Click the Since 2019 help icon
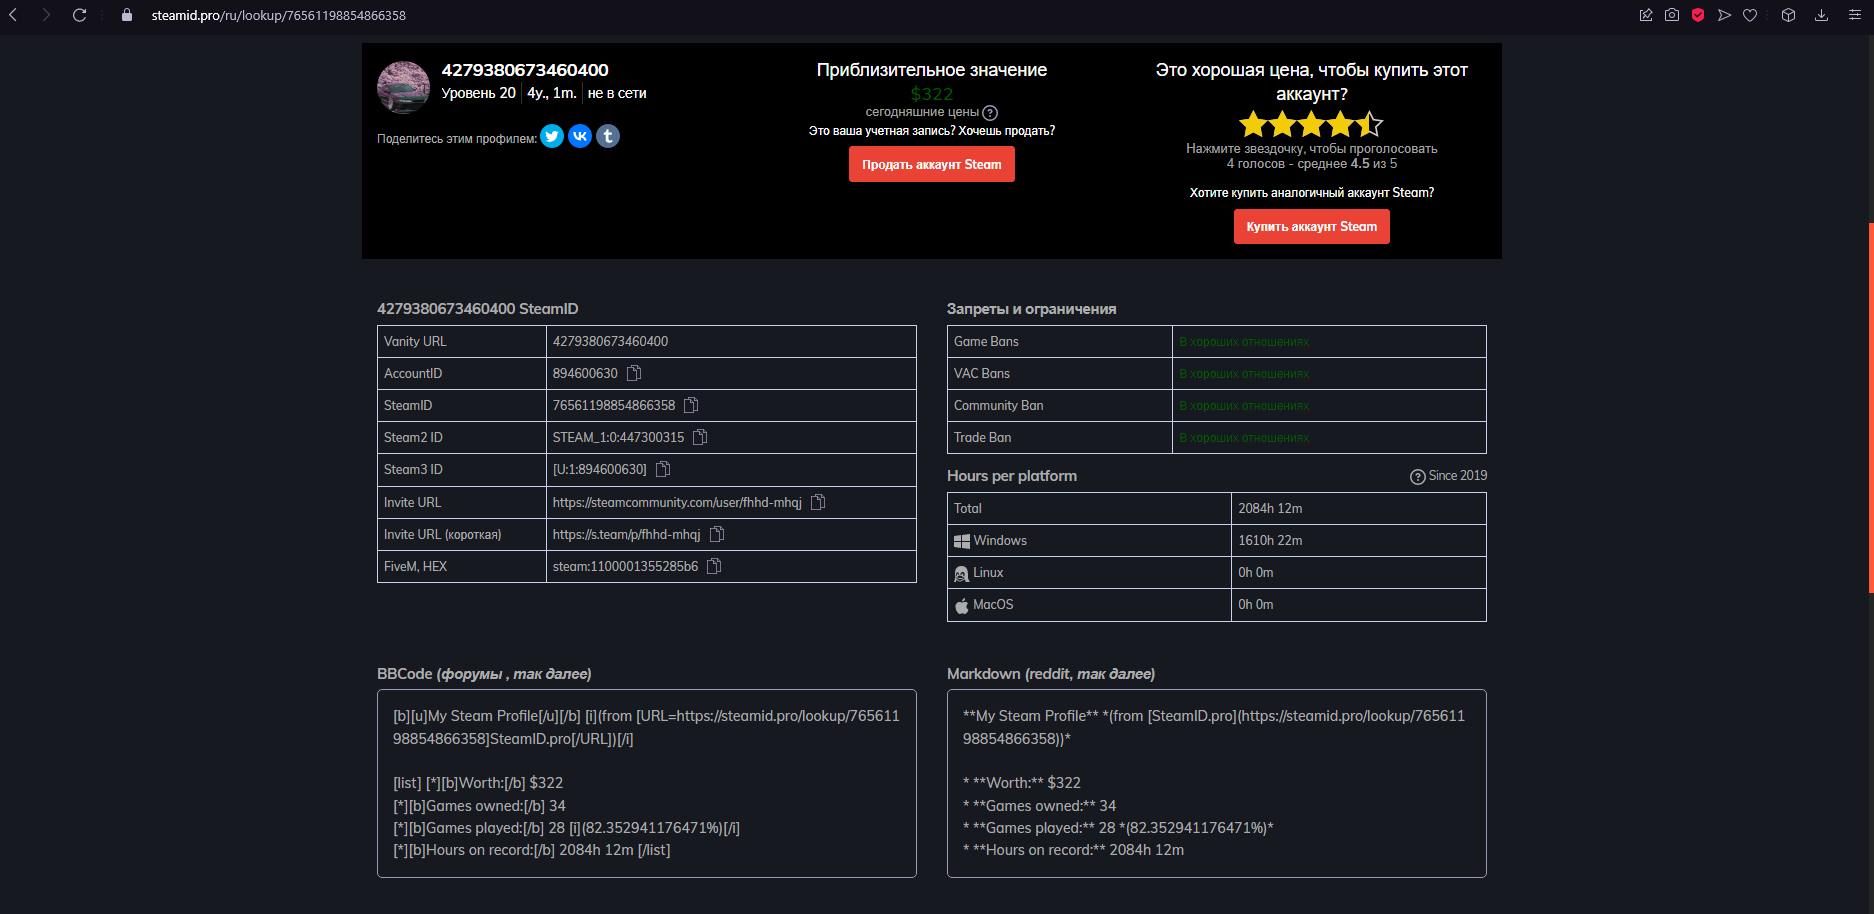Screen dimensions: 1874x914 (x=1417, y=477)
